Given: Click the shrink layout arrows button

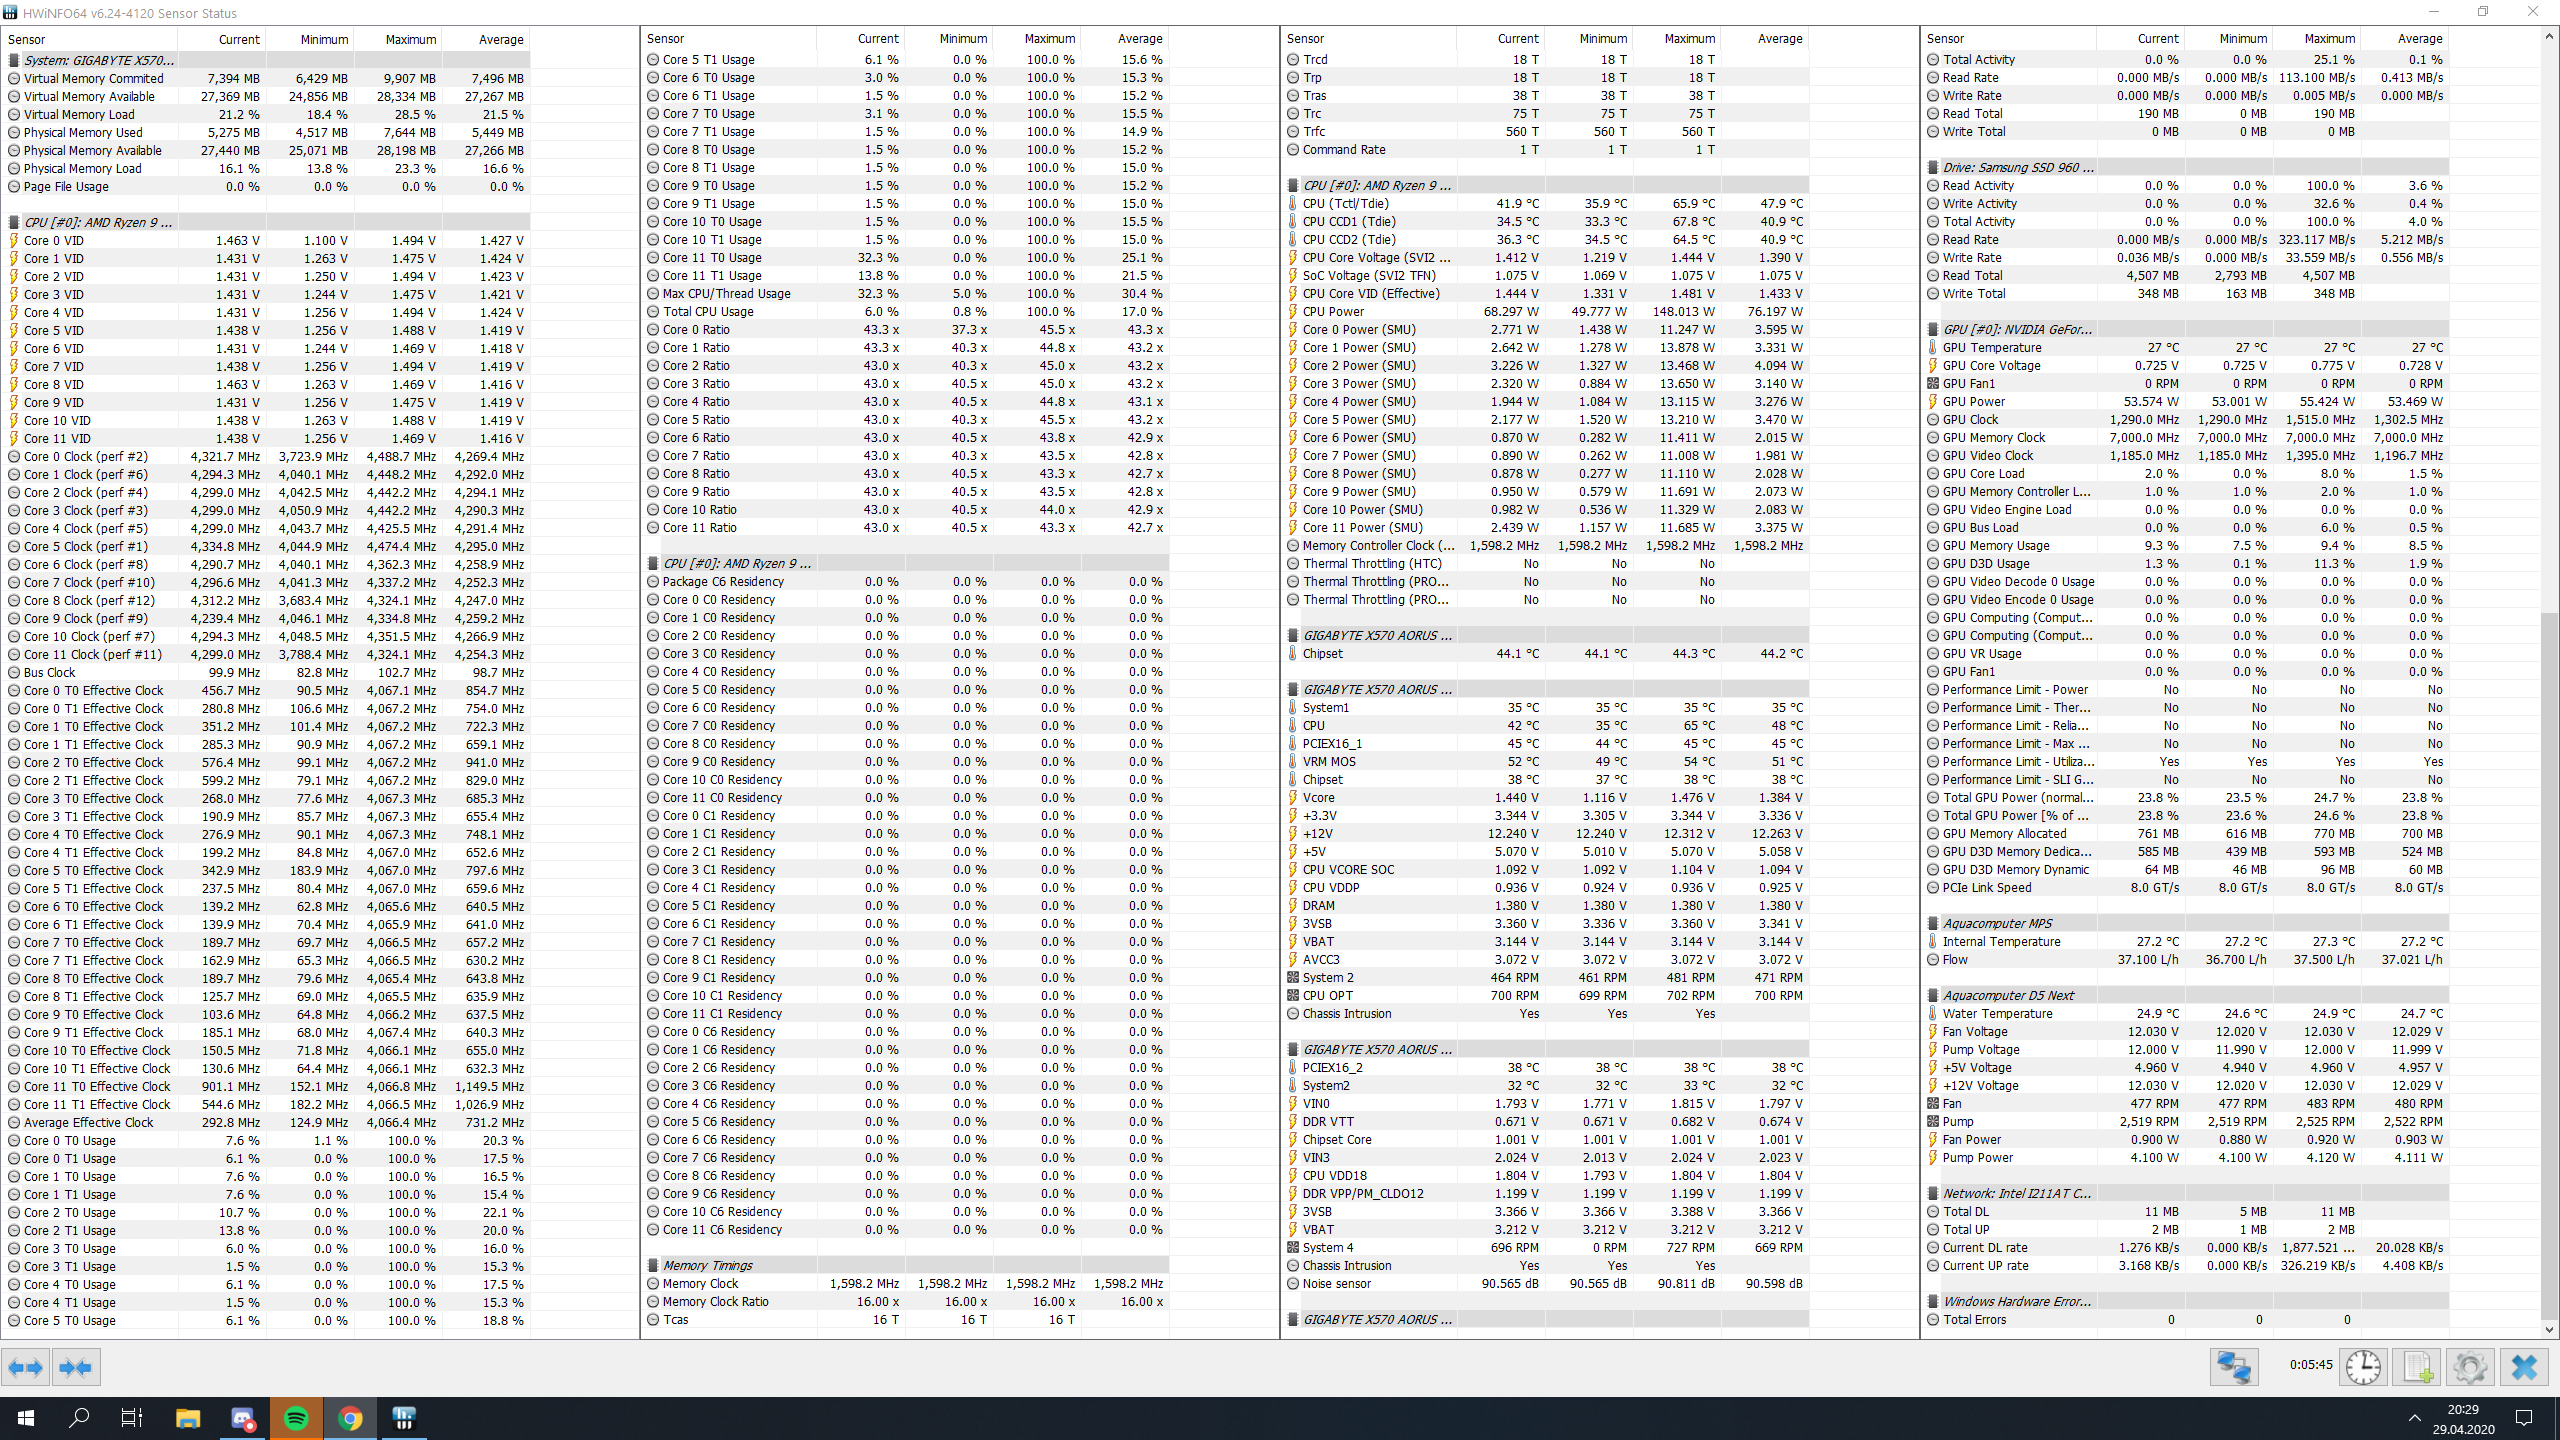Looking at the screenshot, I should click(76, 1367).
